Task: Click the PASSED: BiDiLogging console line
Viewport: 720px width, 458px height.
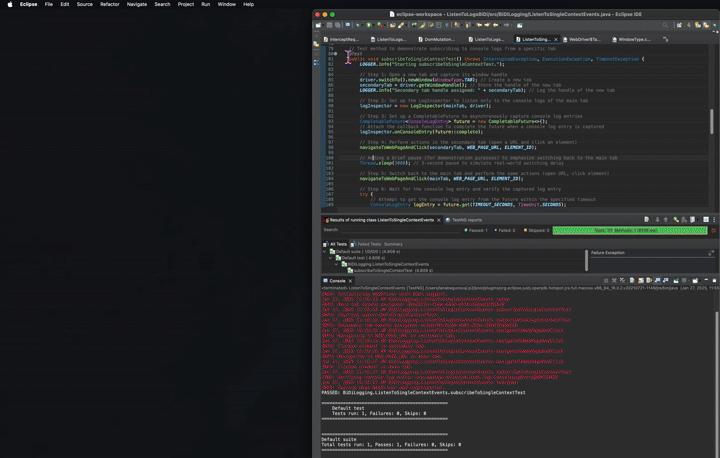Action: coord(423,393)
